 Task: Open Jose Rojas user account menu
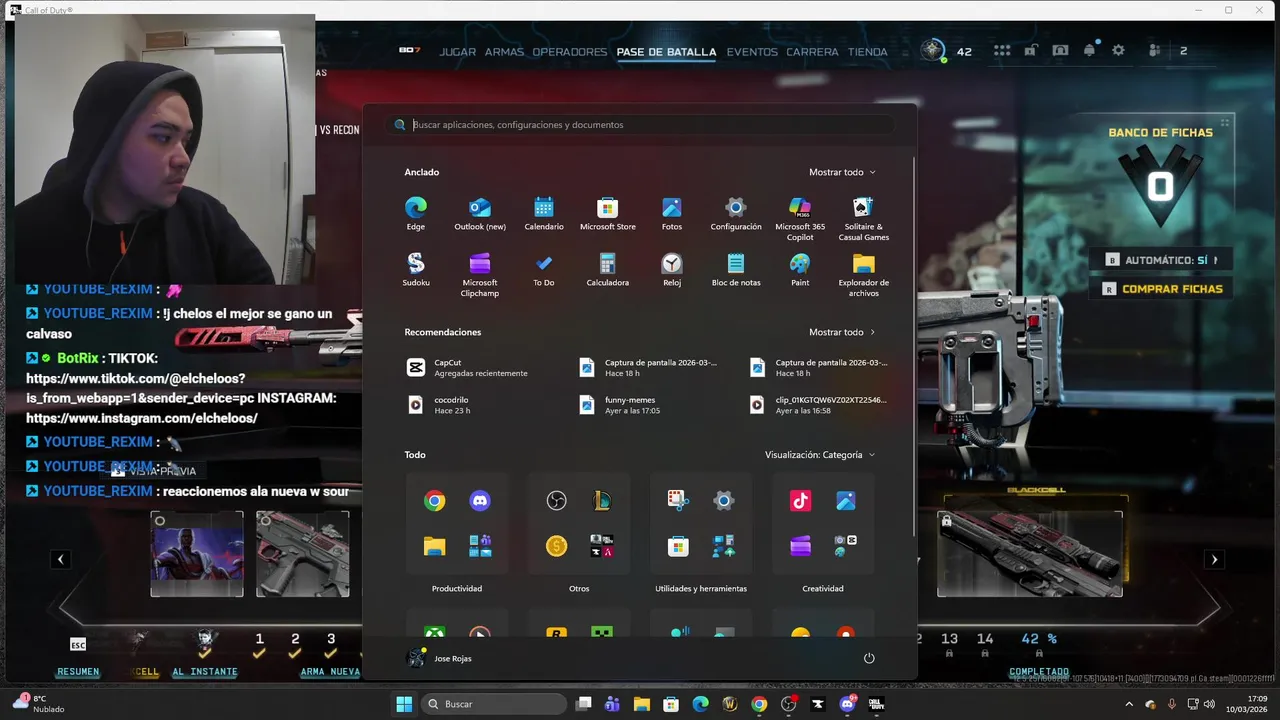[x=440, y=658]
